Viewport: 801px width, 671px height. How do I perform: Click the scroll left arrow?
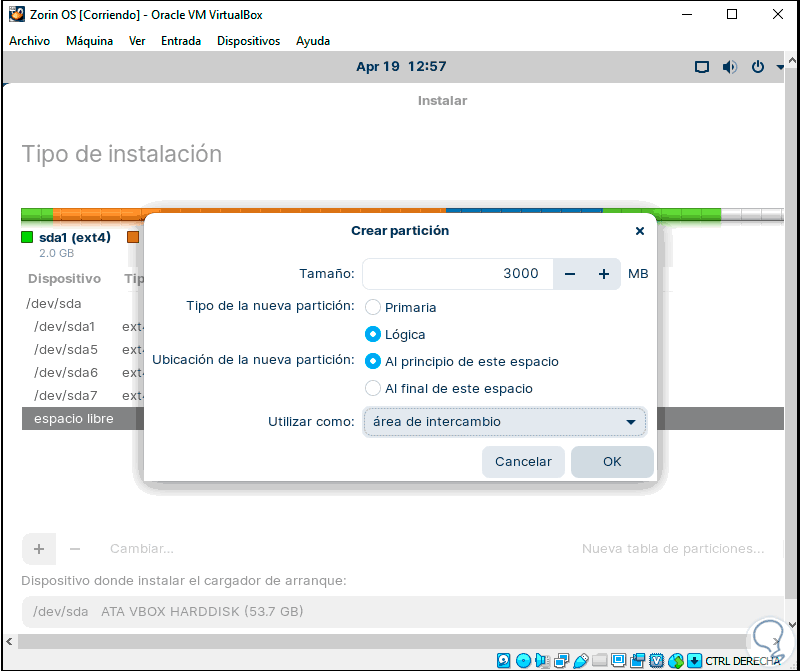(x=9, y=641)
